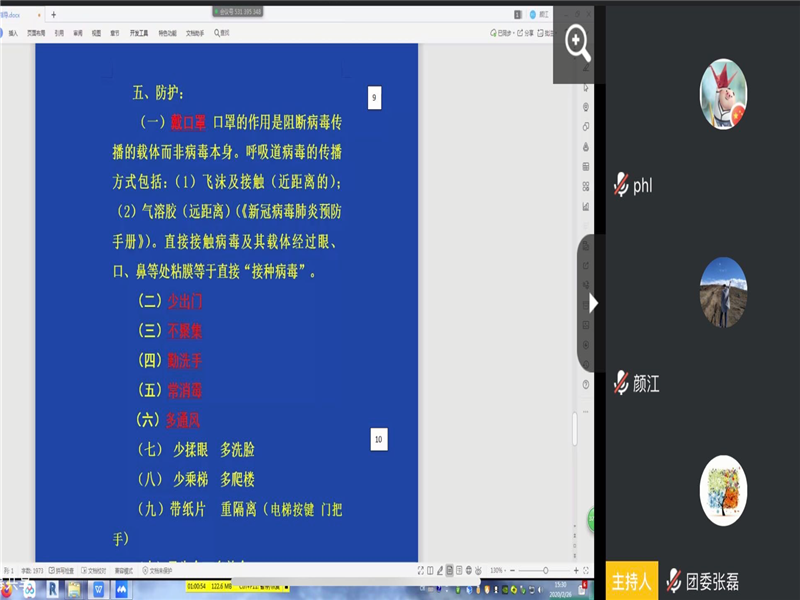Click the location pin icon in sidebar
The height and width of the screenshot is (600, 800).
pos(586,107)
